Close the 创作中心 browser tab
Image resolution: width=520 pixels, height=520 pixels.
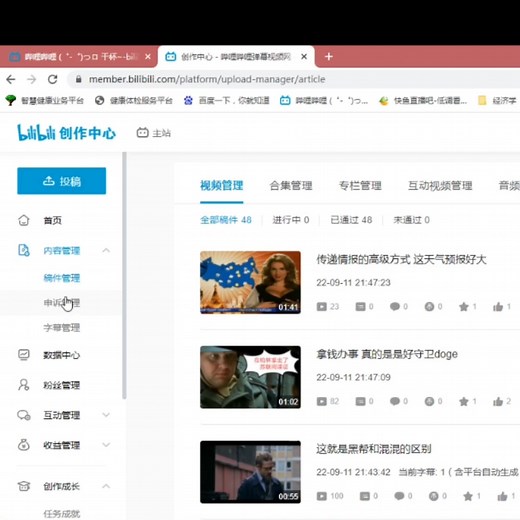point(304,57)
